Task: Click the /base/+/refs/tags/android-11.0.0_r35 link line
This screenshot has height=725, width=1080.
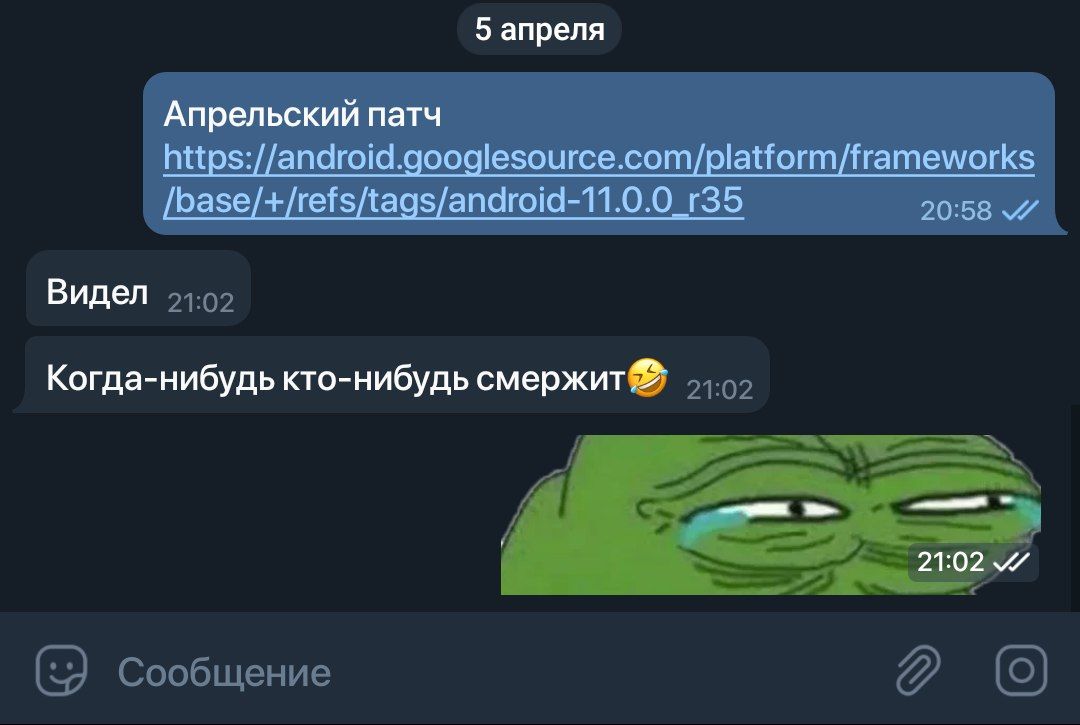Action: point(453,201)
